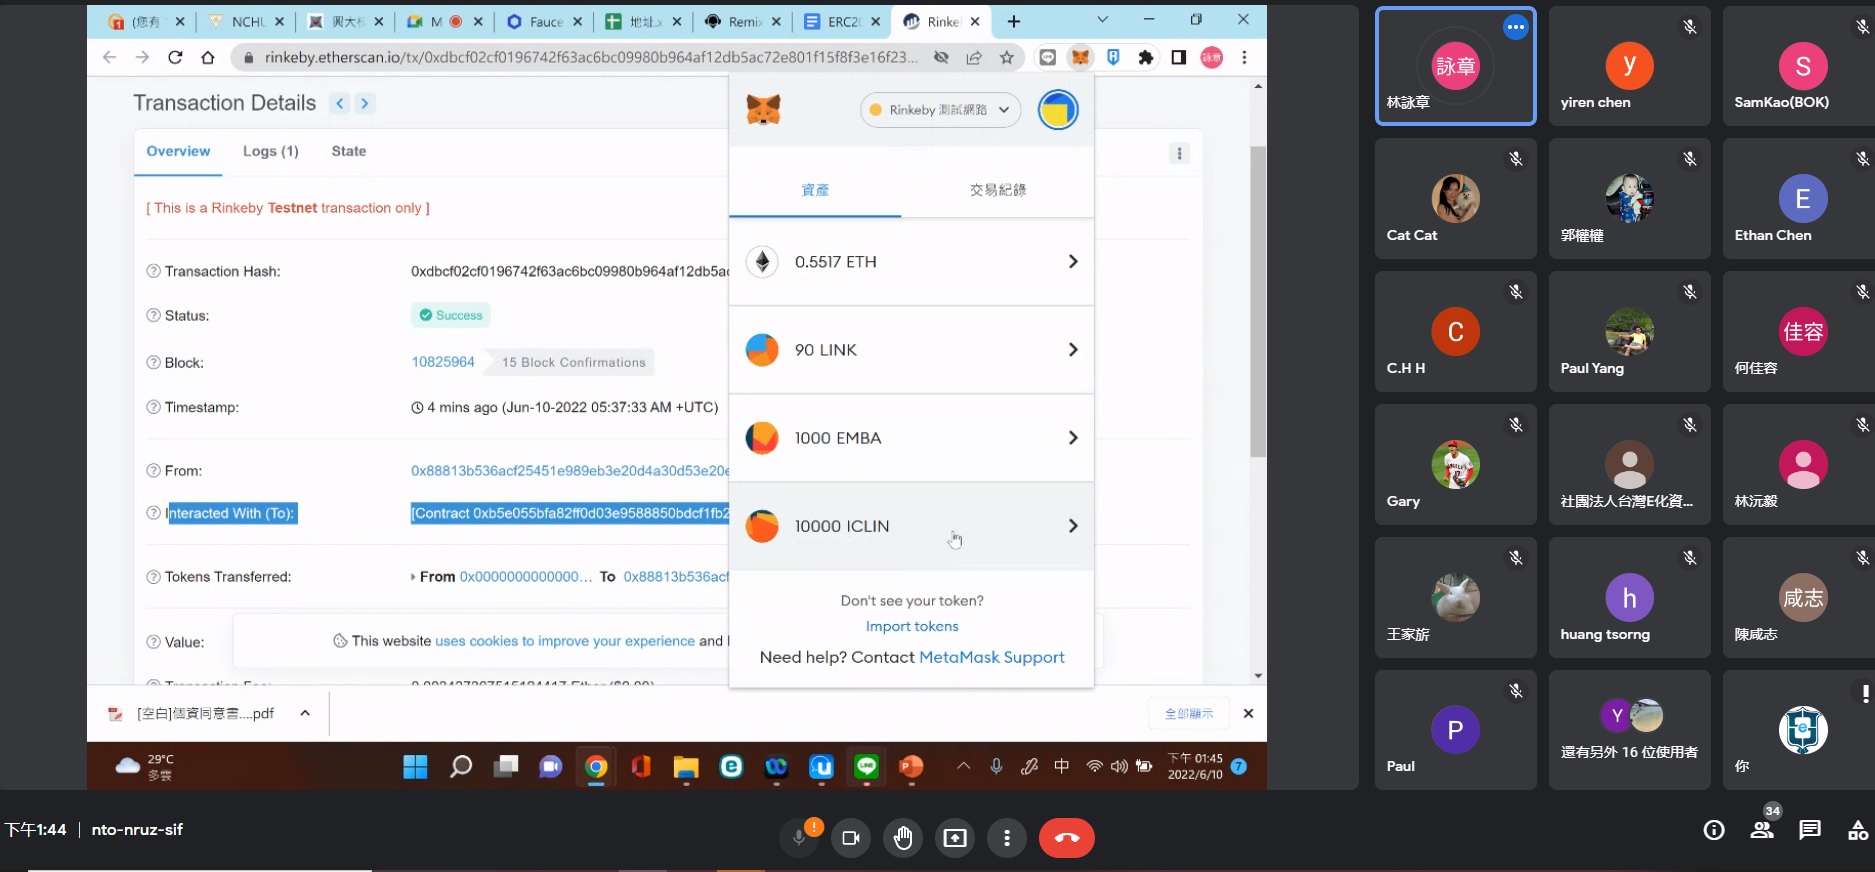Go to the previous transaction arrow
Image resolution: width=1875 pixels, height=872 pixels.
[340, 103]
